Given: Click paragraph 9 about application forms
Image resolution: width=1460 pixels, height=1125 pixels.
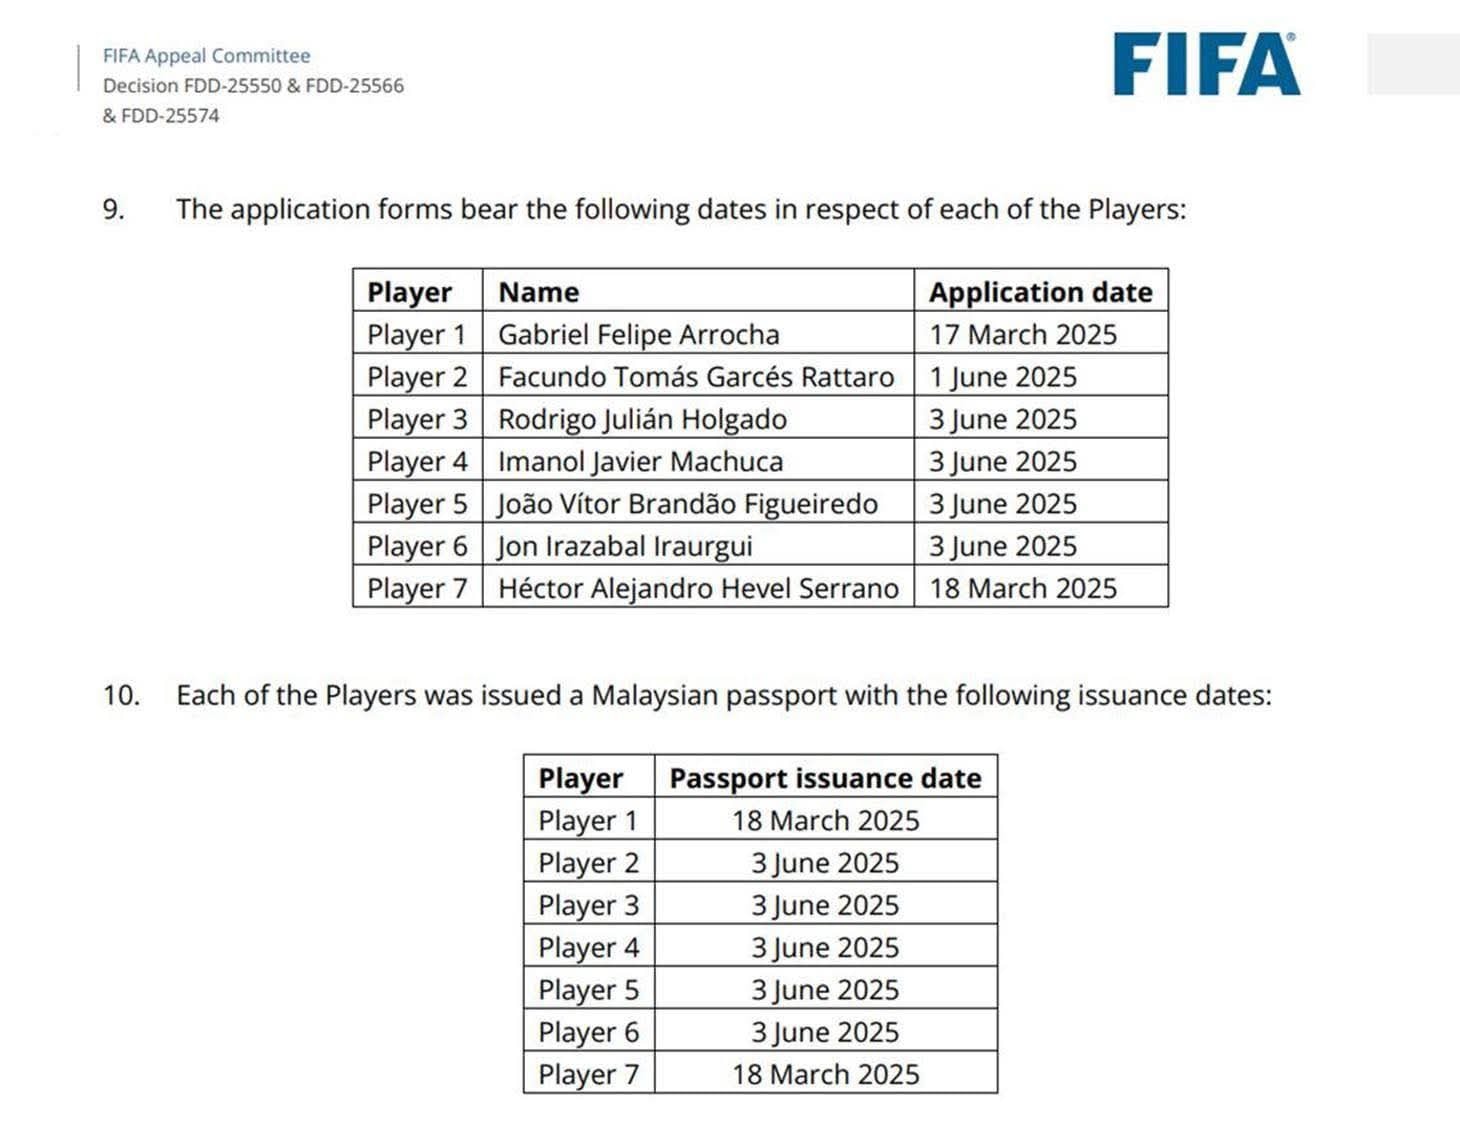Looking at the screenshot, I should pos(680,210).
